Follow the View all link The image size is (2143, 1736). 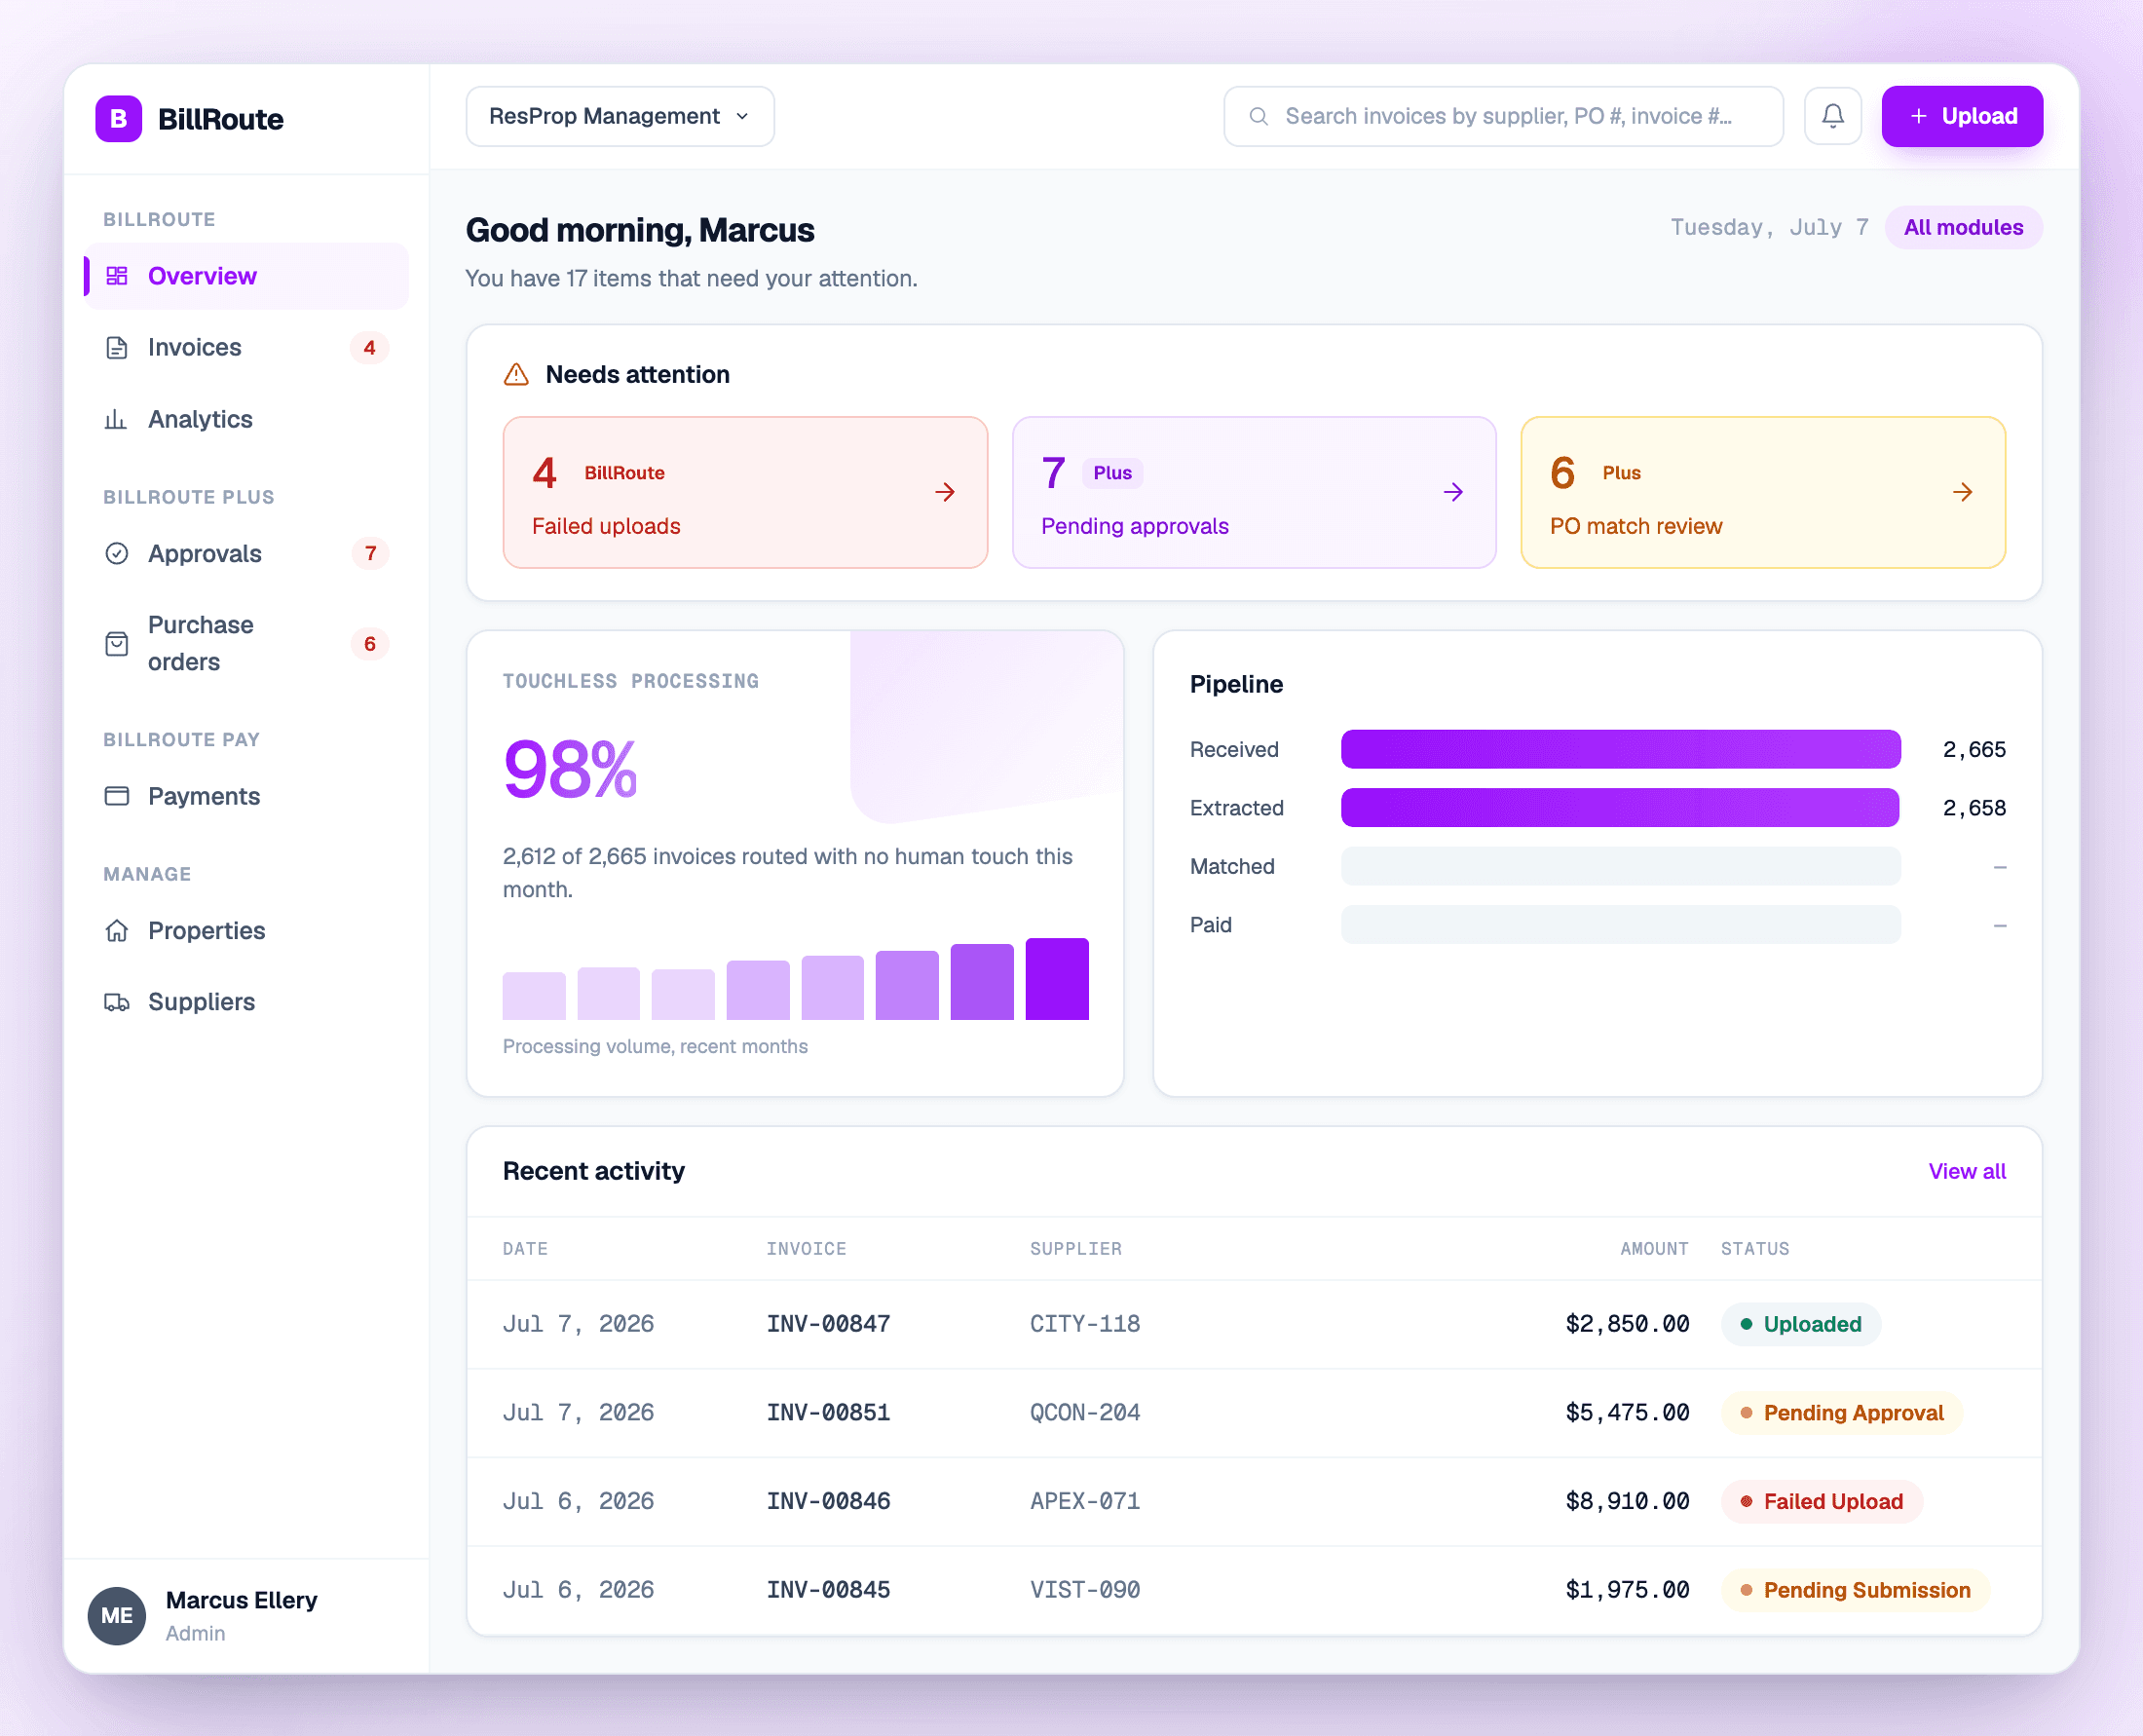(x=1966, y=1171)
